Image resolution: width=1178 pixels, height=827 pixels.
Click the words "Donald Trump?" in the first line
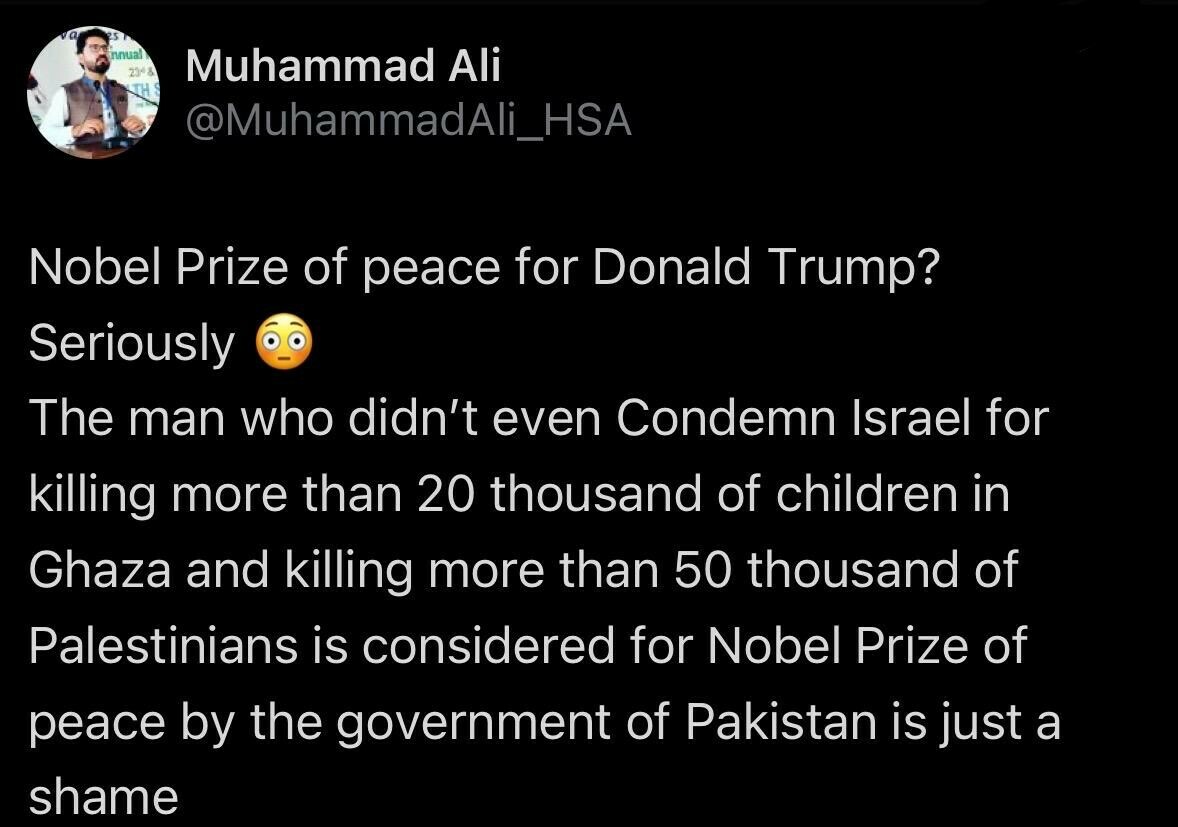766,267
